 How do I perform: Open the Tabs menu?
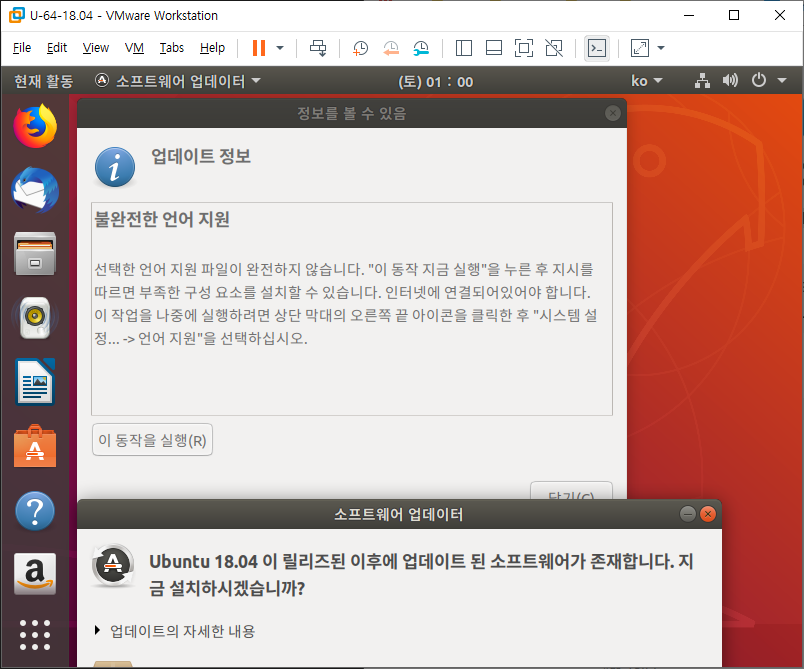[x=171, y=48]
